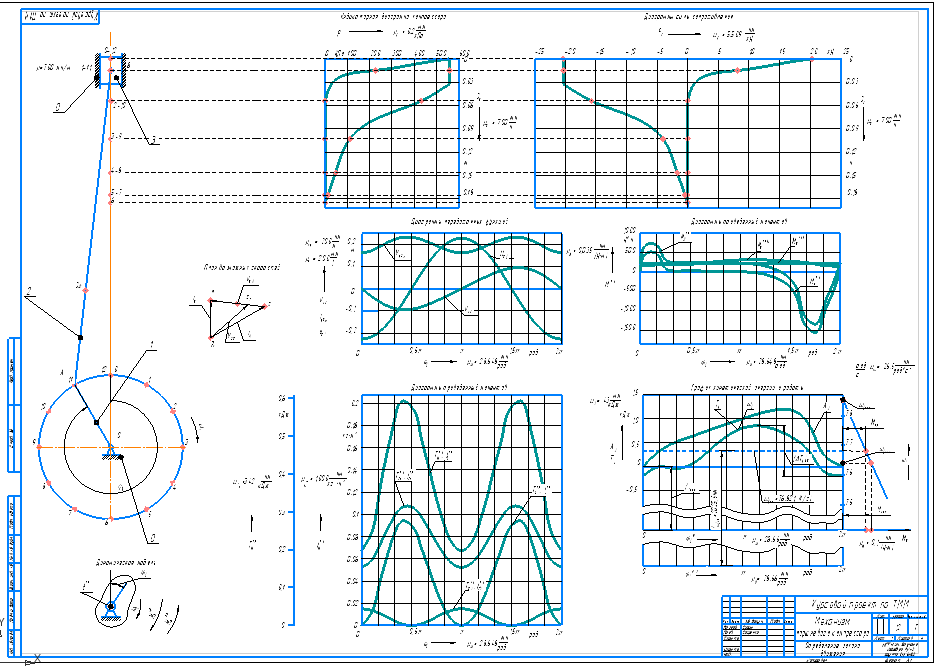Select the reduced moments graph with the dip

point(740,288)
